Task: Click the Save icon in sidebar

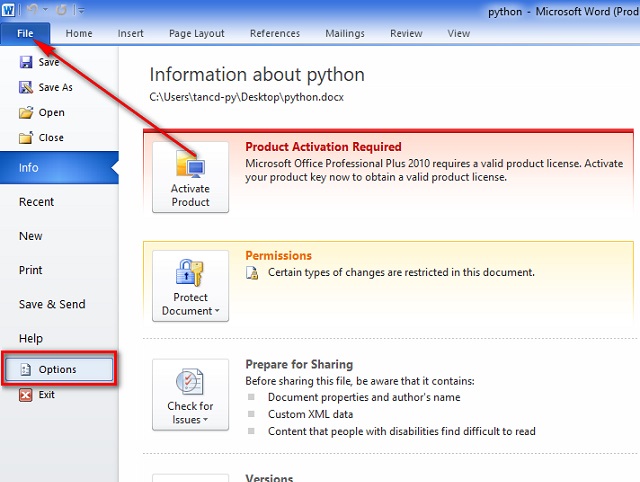Action: pos(27,62)
